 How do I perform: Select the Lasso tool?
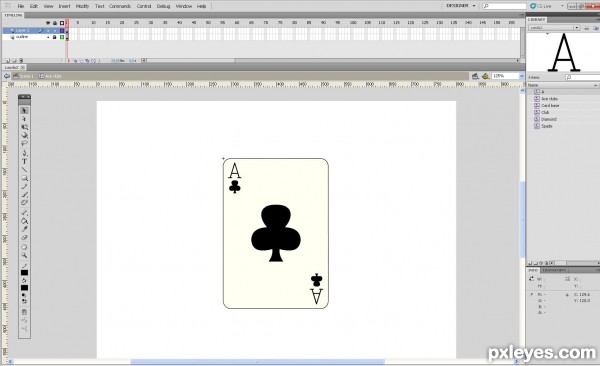tap(24, 143)
